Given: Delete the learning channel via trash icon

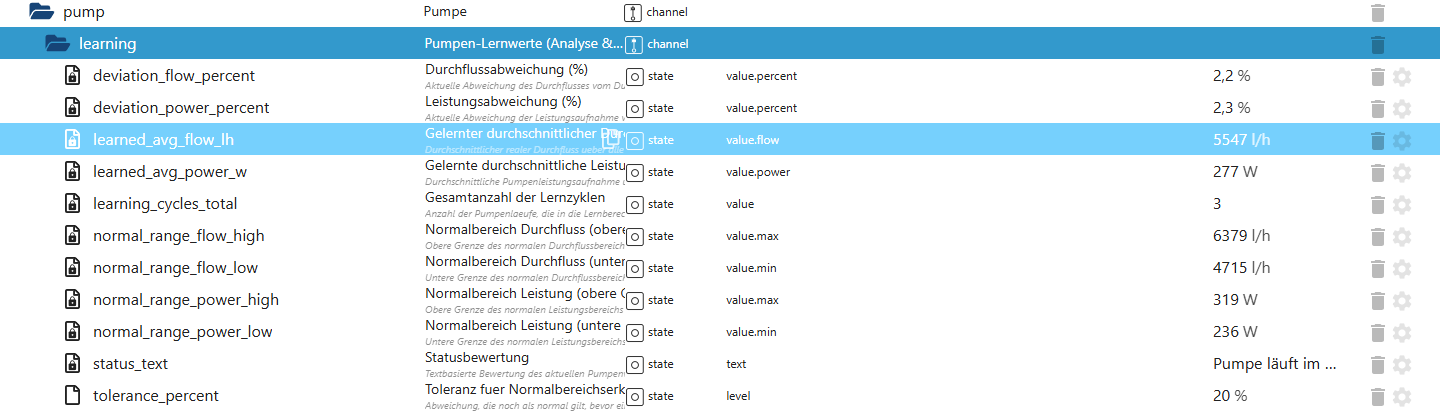Looking at the screenshot, I should tap(1378, 44).
